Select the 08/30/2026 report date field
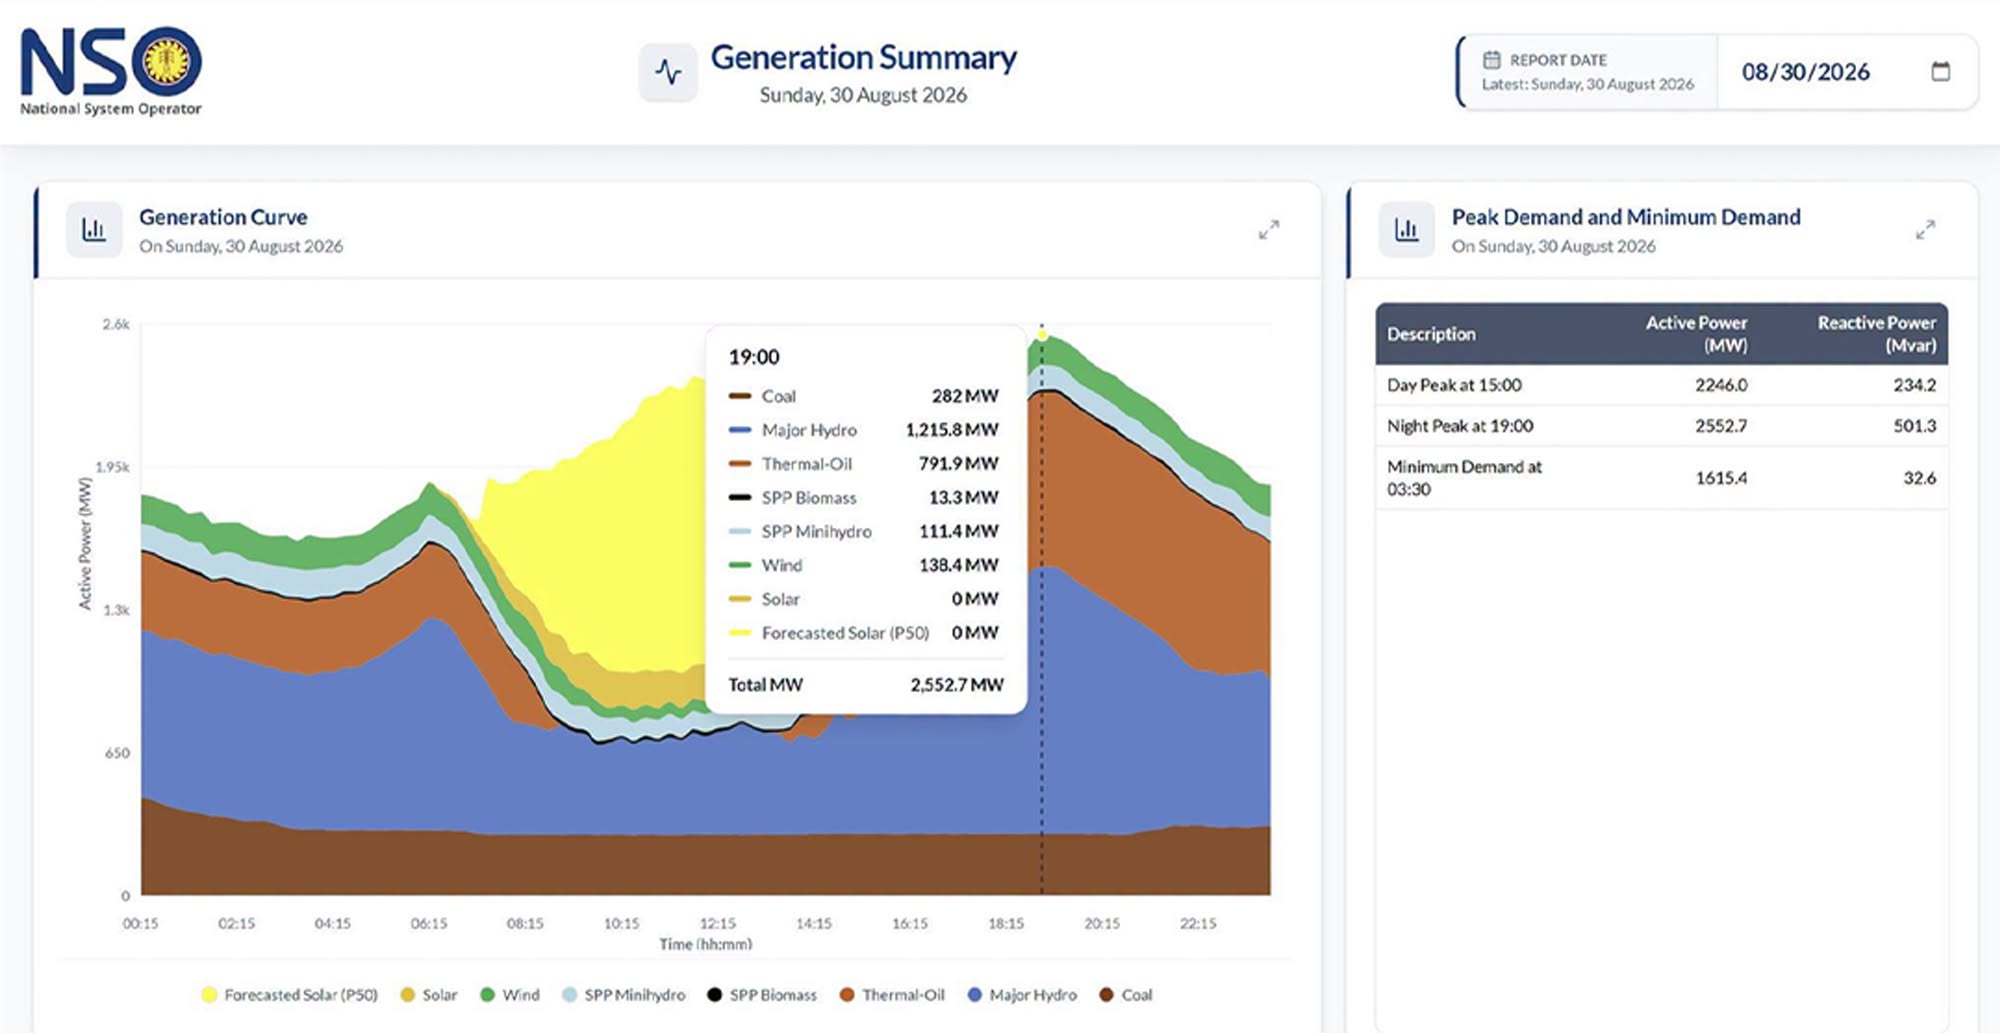The width and height of the screenshot is (2000, 1033). (1846, 72)
